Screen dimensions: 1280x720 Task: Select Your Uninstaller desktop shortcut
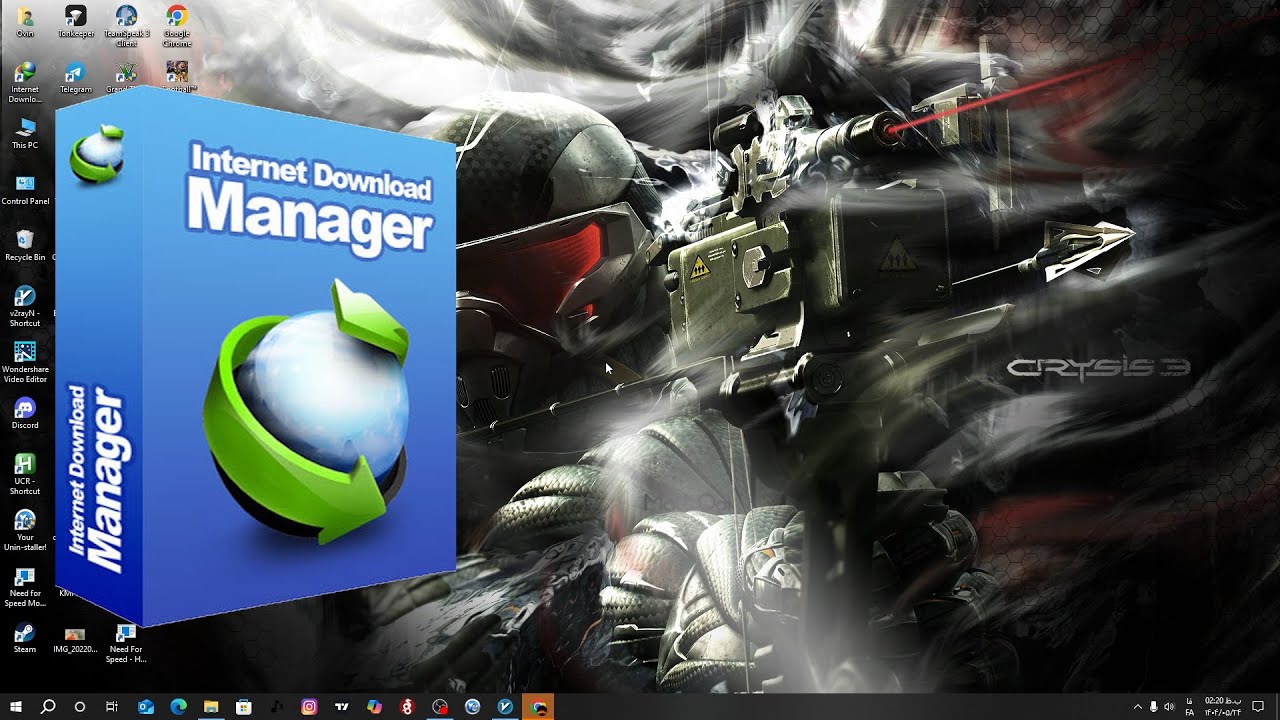pyautogui.click(x=25, y=530)
